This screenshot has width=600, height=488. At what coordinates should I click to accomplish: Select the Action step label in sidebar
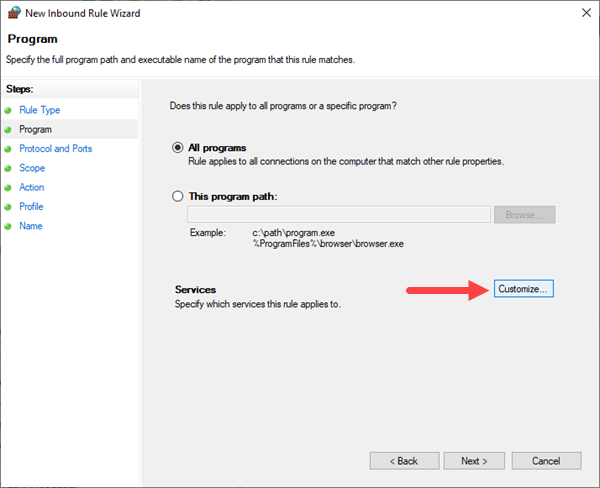(x=32, y=188)
